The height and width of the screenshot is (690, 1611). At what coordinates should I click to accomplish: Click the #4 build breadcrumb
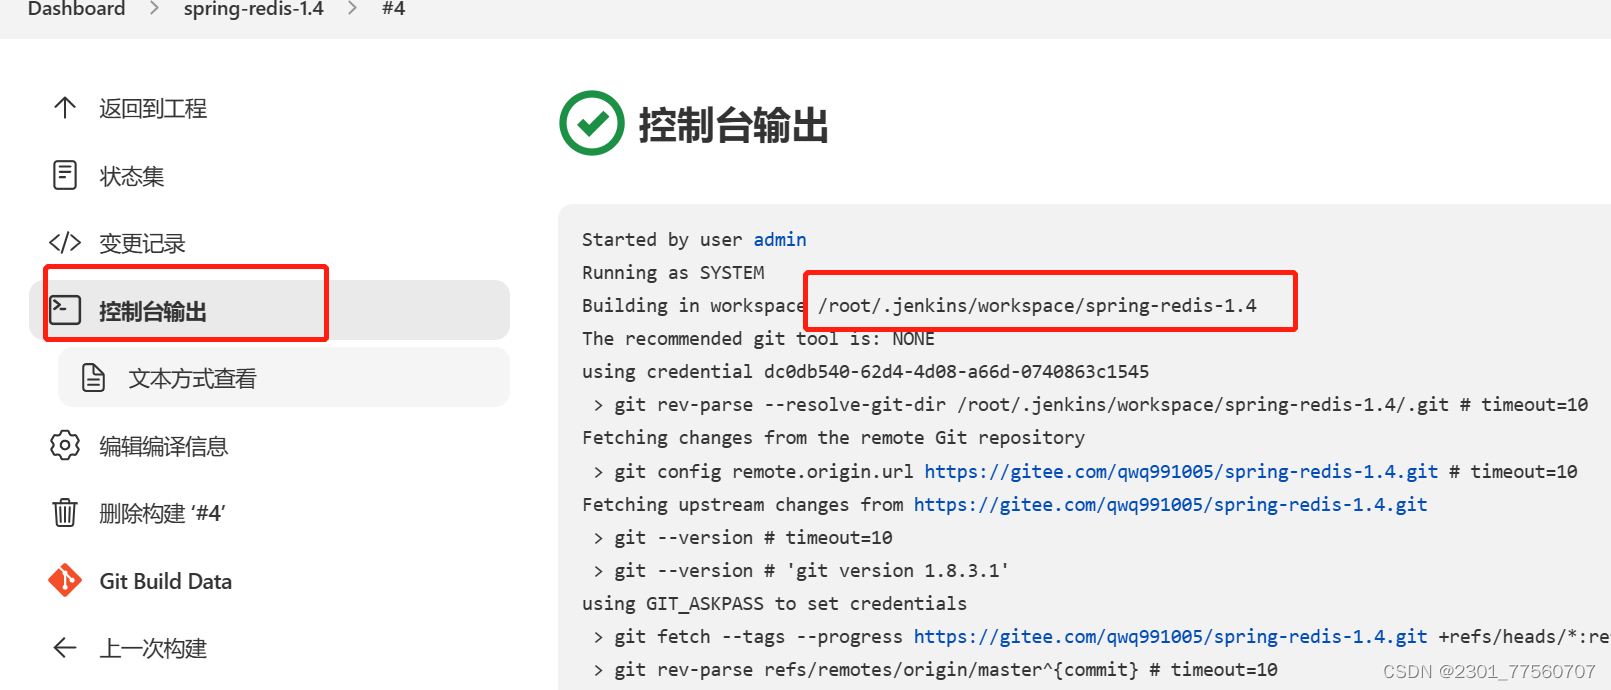[393, 9]
